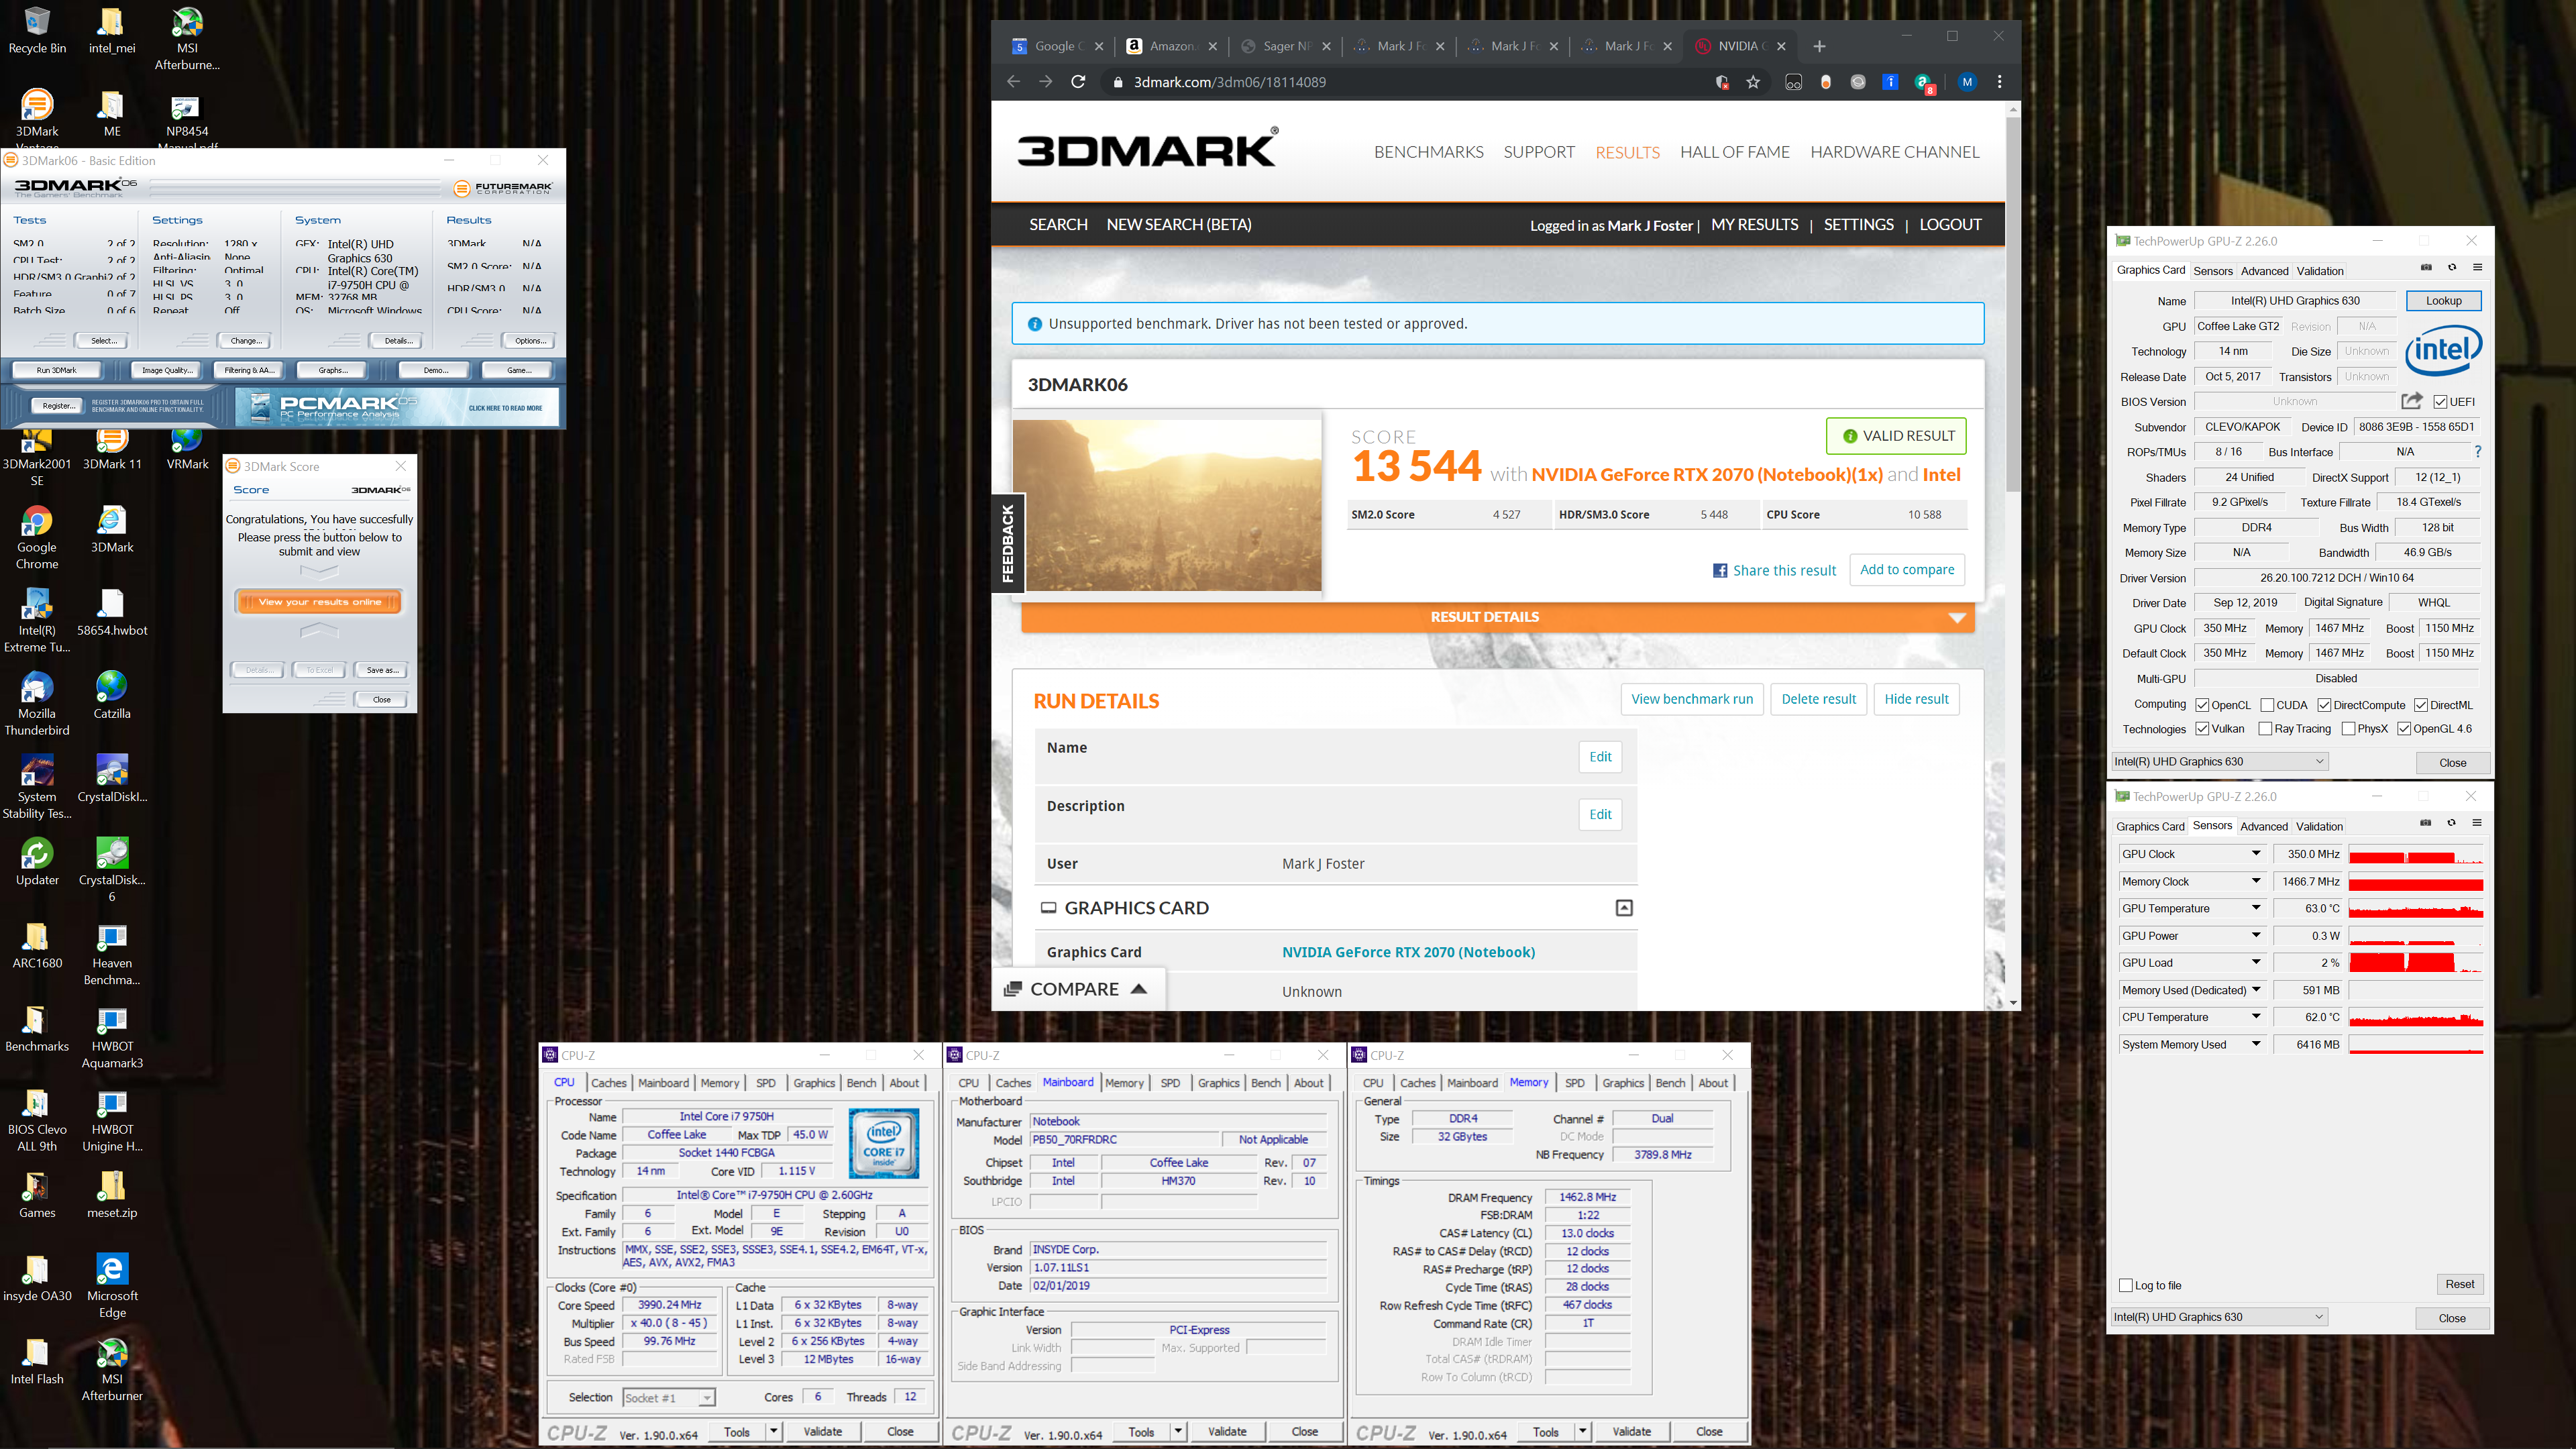Open the Intel Flash desktop folder
Screen dimensions: 2576x1449
37,1361
